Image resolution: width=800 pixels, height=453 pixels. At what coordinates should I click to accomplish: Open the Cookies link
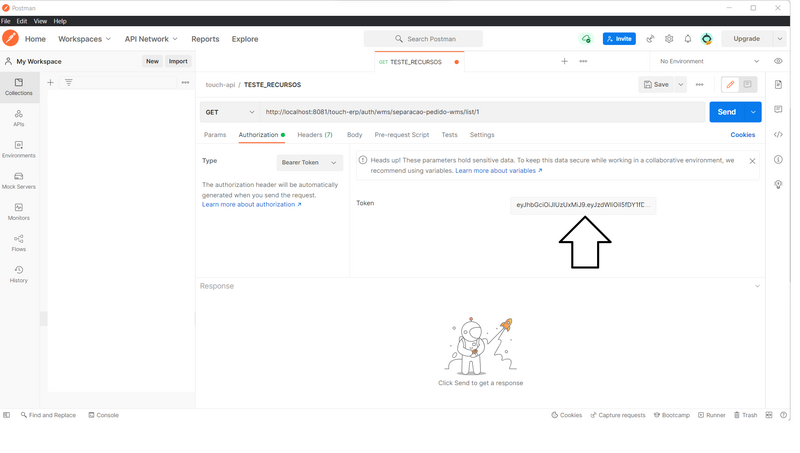(742, 135)
